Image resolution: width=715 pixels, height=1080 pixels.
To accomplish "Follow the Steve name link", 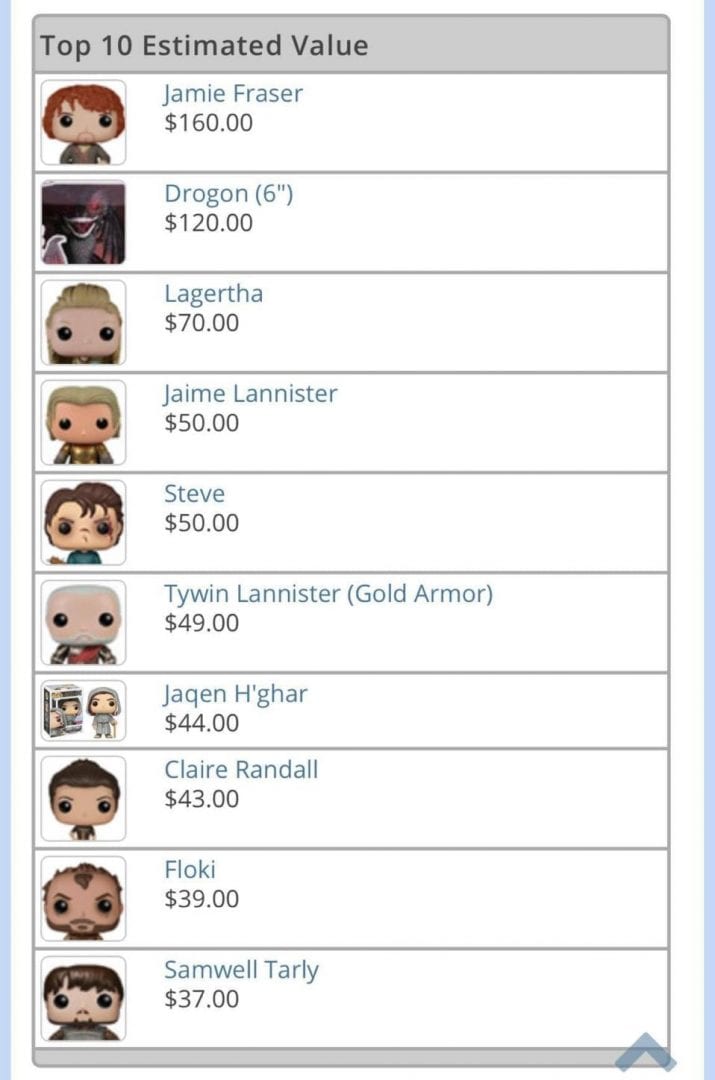I will [x=194, y=494].
